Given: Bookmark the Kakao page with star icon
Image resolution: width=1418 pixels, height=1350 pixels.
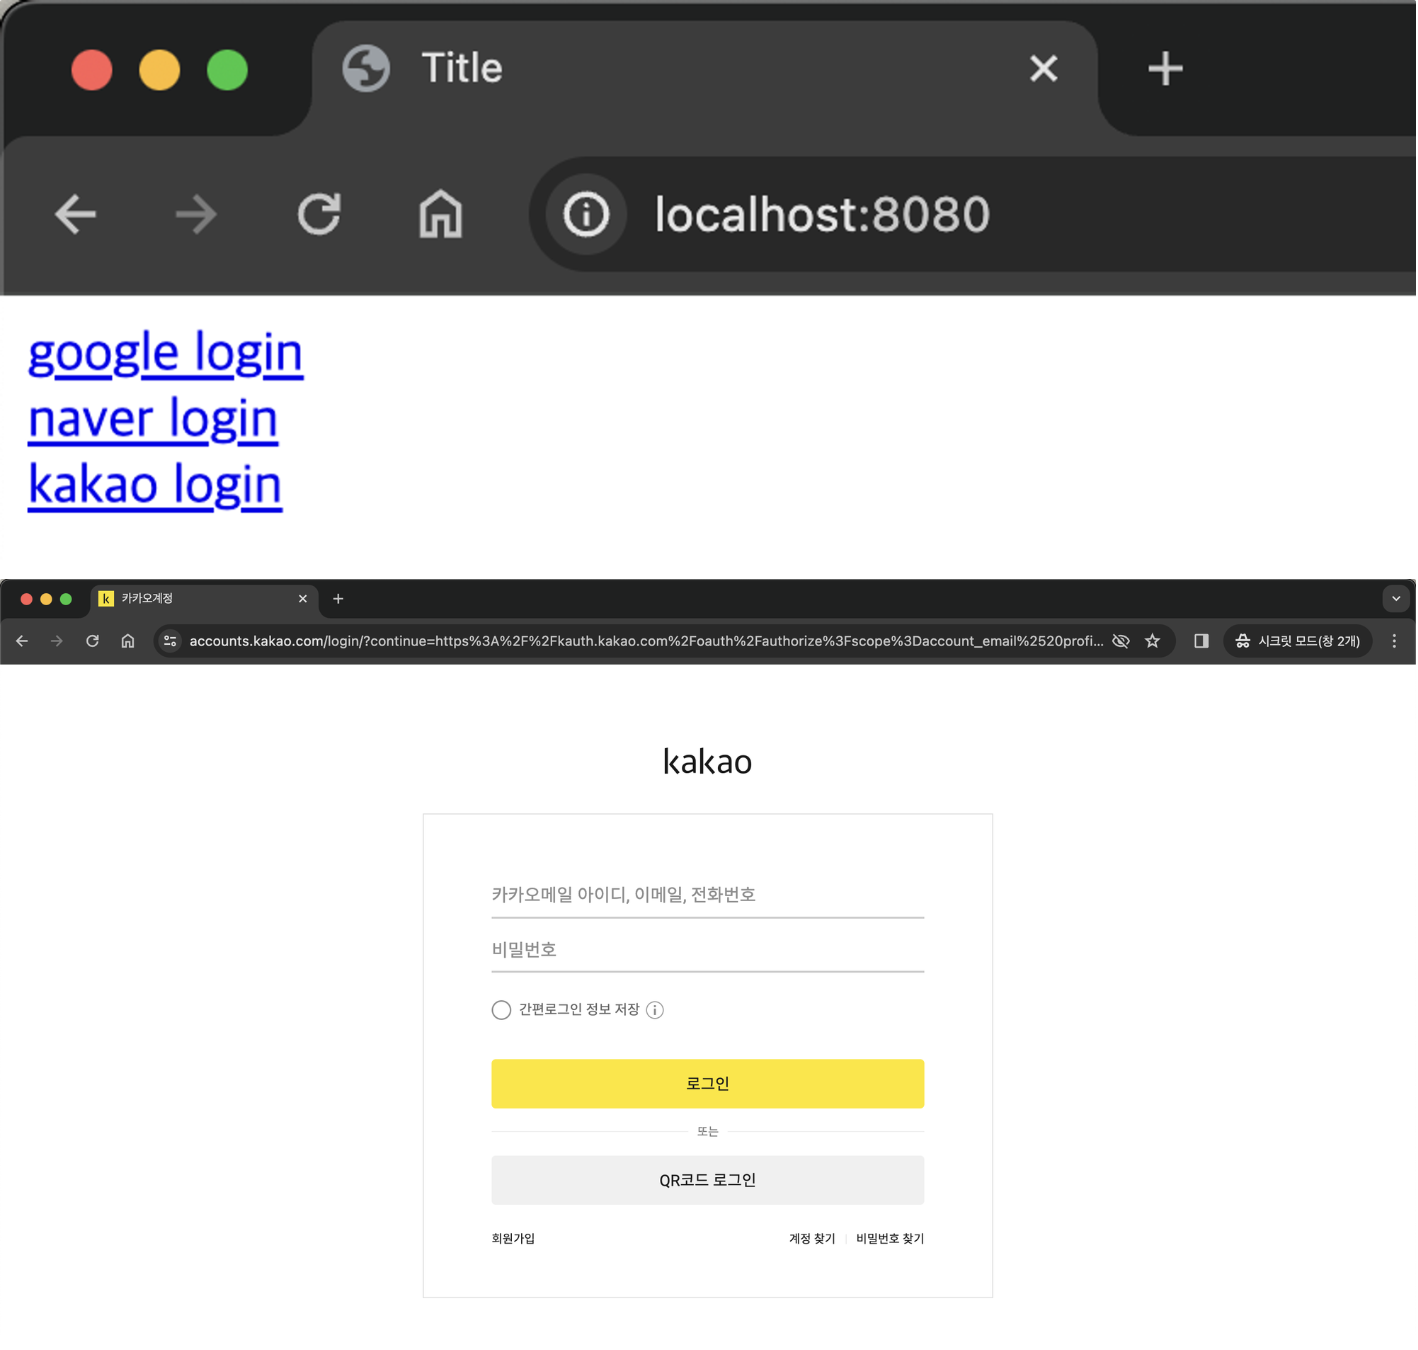Looking at the screenshot, I should pyautogui.click(x=1152, y=641).
